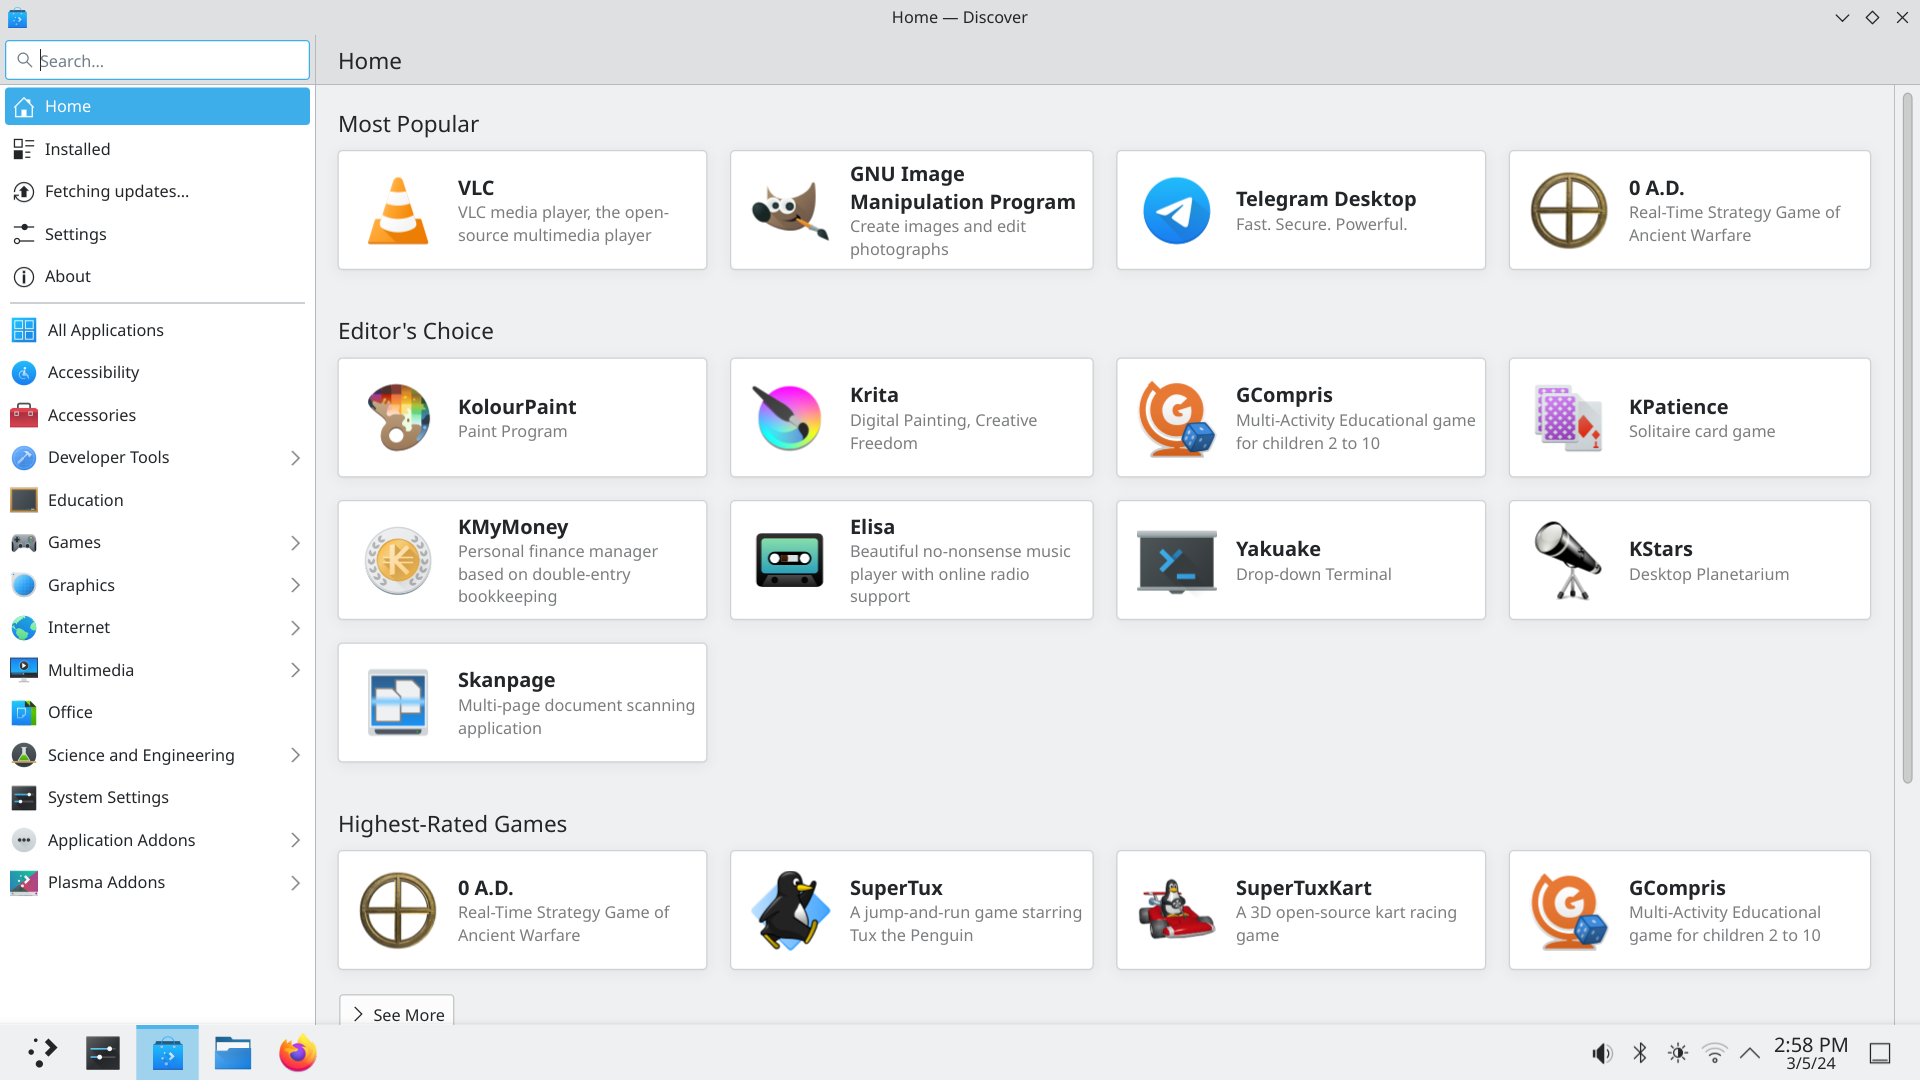
Task: Open the 0 A.D. card under Most Popular
Action: click(x=1690, y=211)
